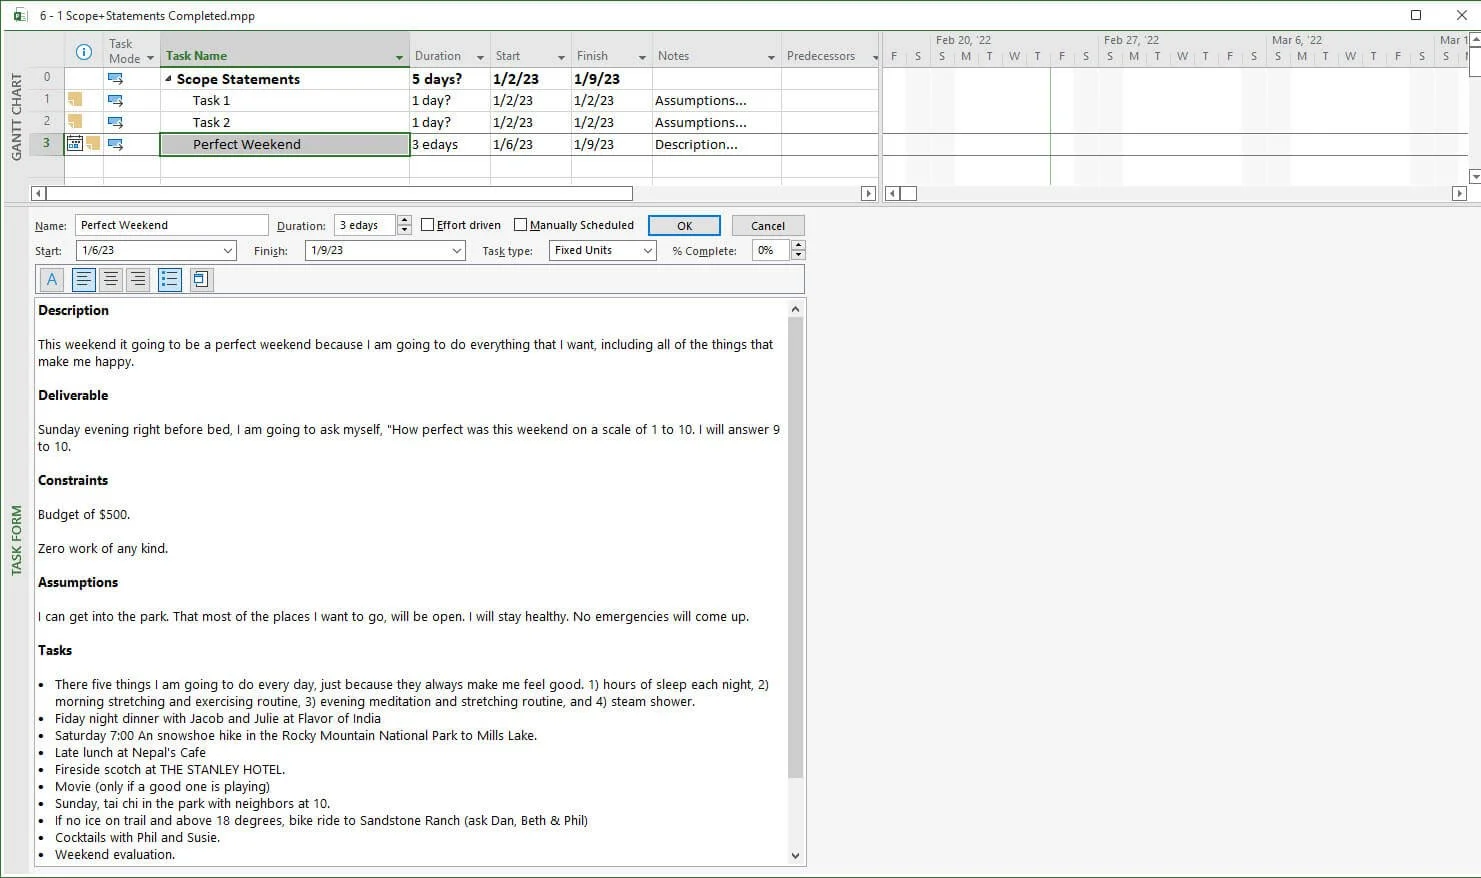Open the Task Name column filter arrow

(400, 55)
